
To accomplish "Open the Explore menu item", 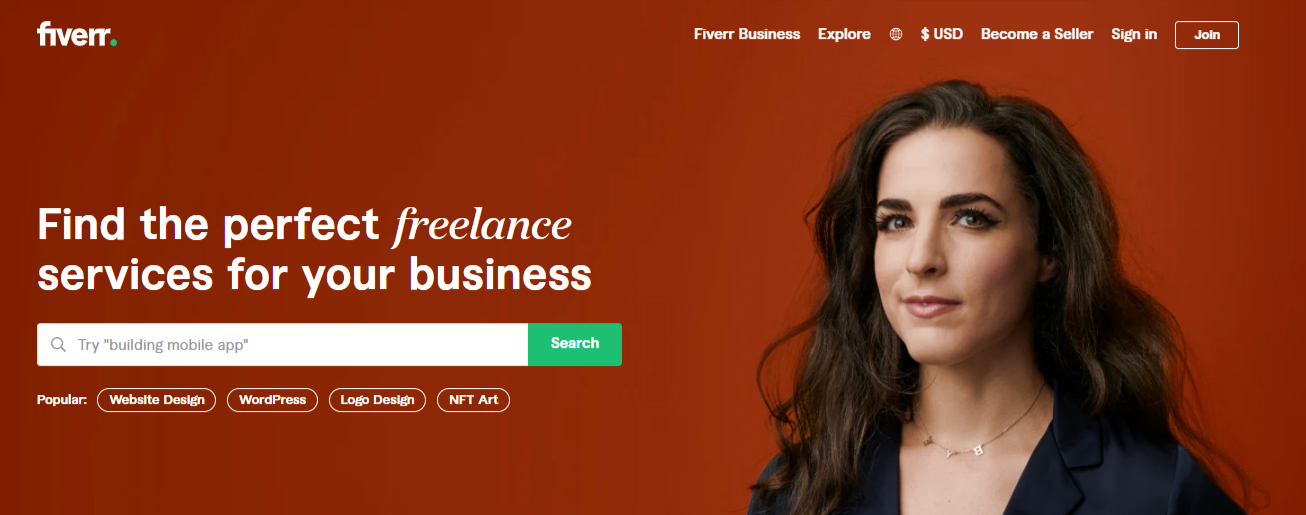I will 844,34.
